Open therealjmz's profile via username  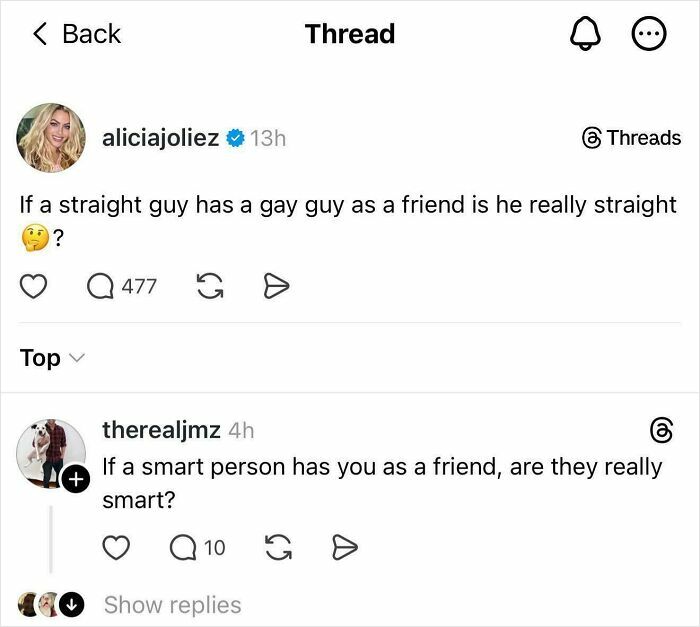[x=162, y=430]
